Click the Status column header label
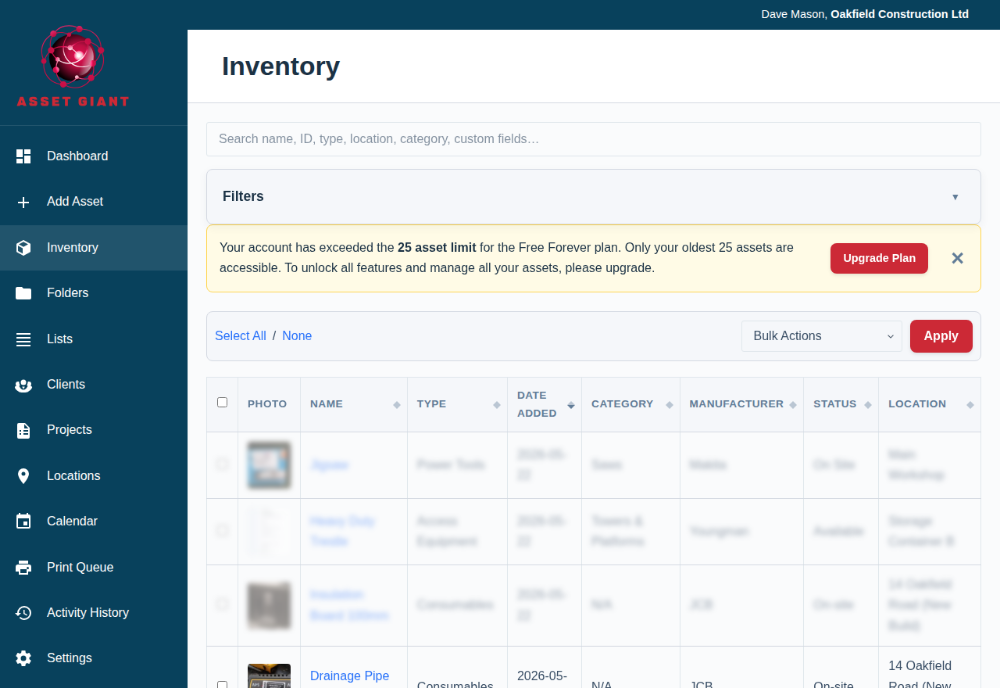This screenshot has width=1000, height=688. click(835, 404)
